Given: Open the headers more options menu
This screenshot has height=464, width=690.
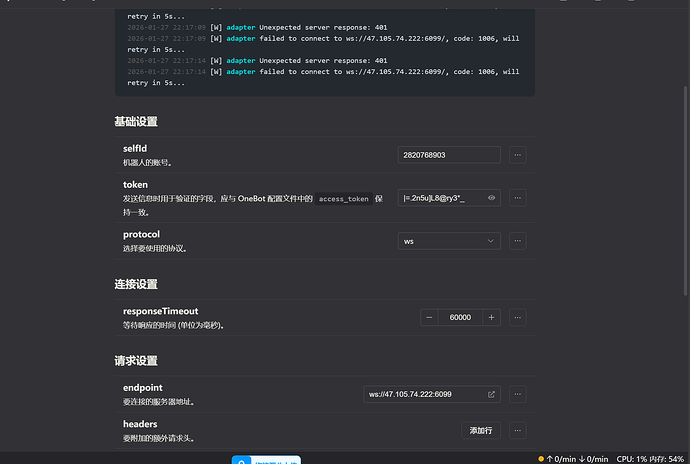Looking at the screenshot, I should point(517,430).
